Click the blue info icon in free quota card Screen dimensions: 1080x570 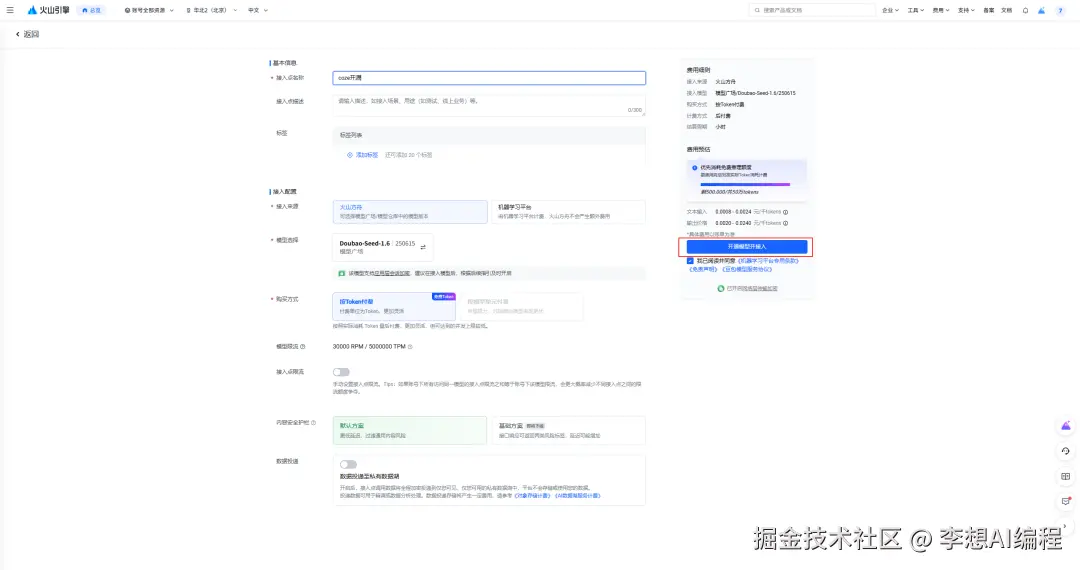pyautogui.click(x=694, y=168)
